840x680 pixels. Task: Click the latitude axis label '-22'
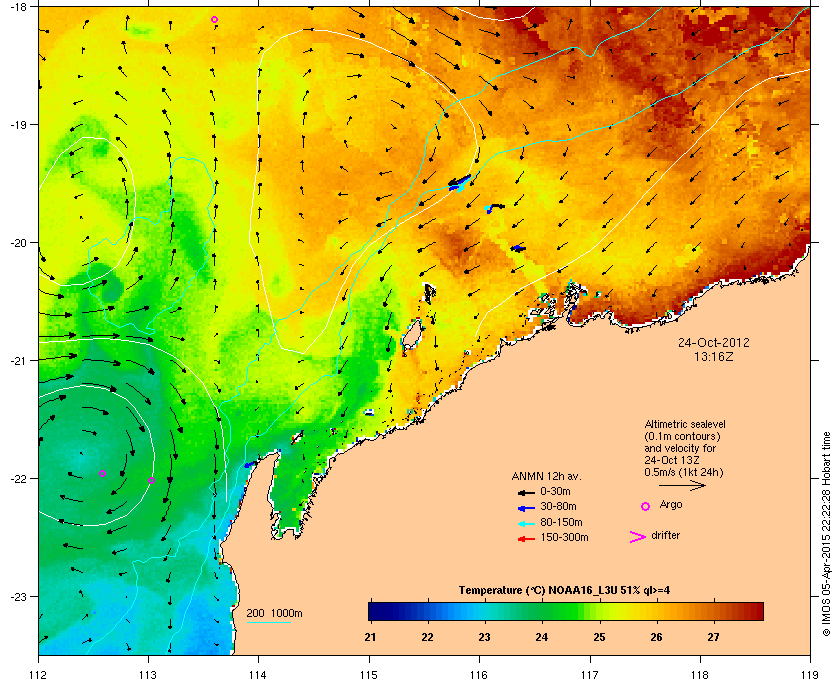coord(18,479)
